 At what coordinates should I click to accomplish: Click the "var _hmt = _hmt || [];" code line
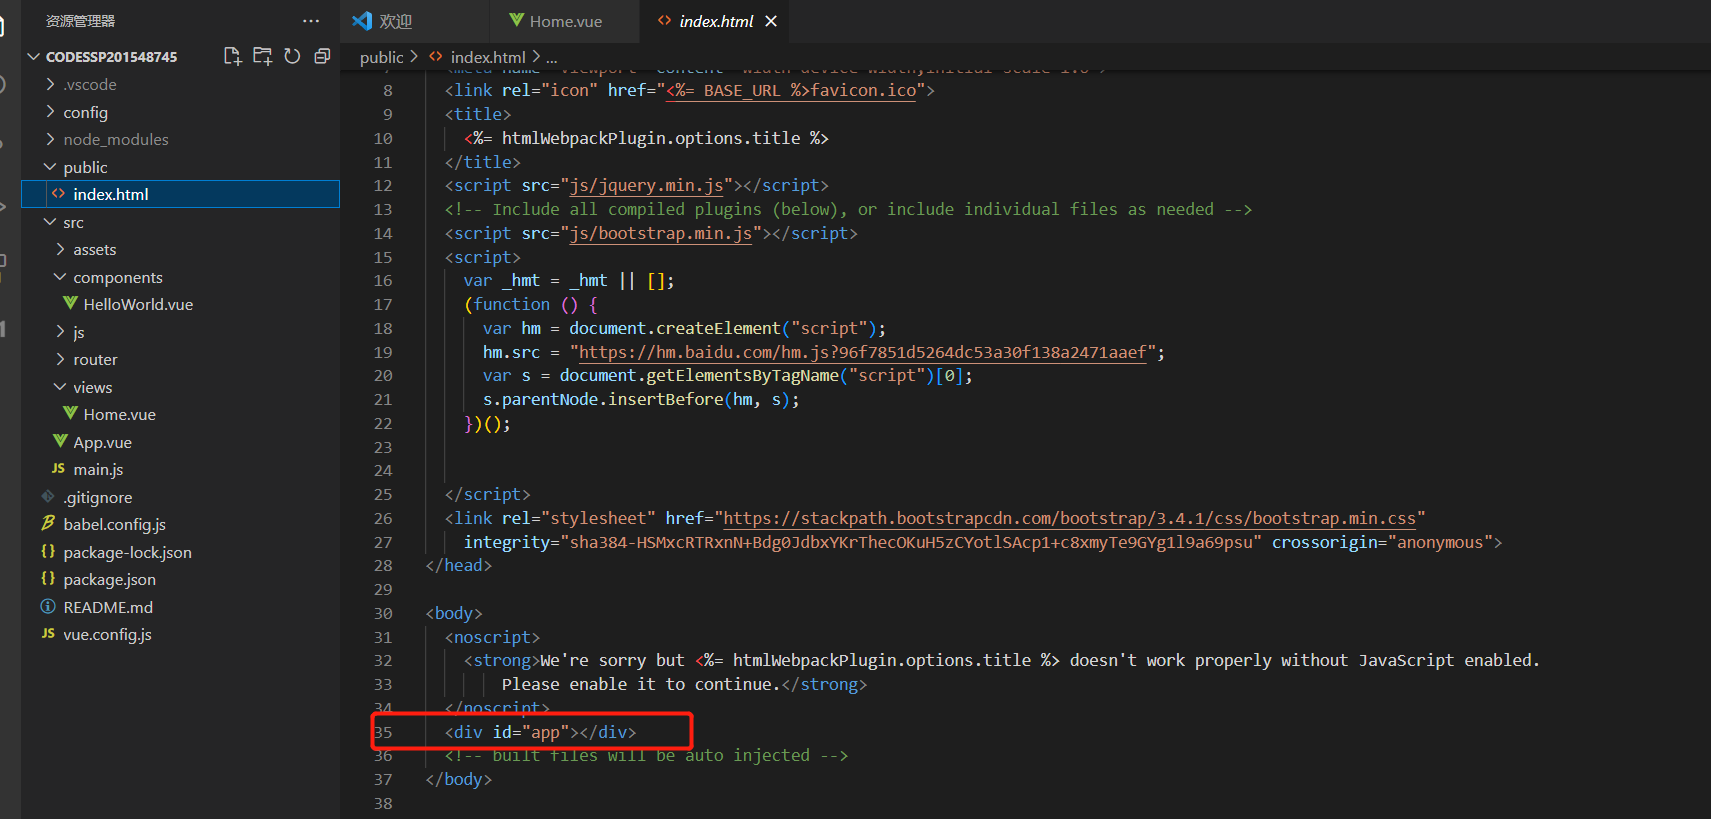click(x=569, y=280)
